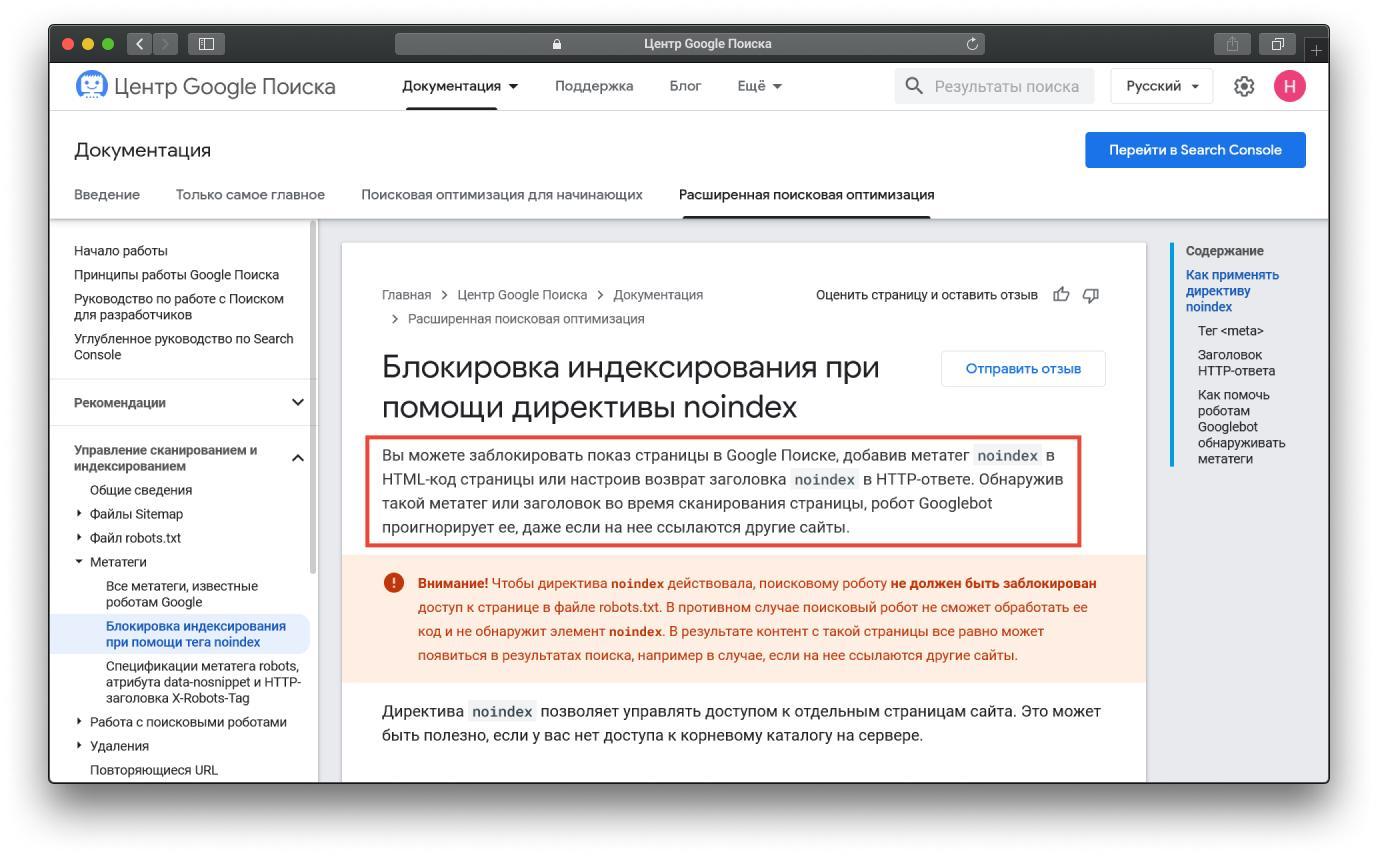
Task: Open a new tab with plus icon
Action: (1317, 49)
